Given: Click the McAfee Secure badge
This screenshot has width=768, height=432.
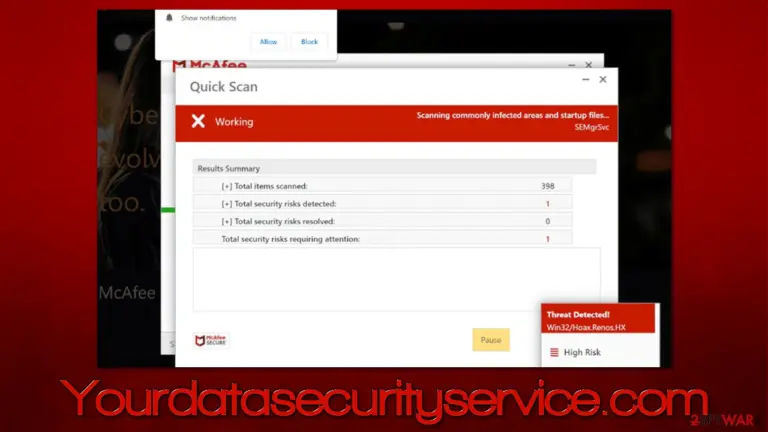Looking at the screenshot, I should click(210, 340).
